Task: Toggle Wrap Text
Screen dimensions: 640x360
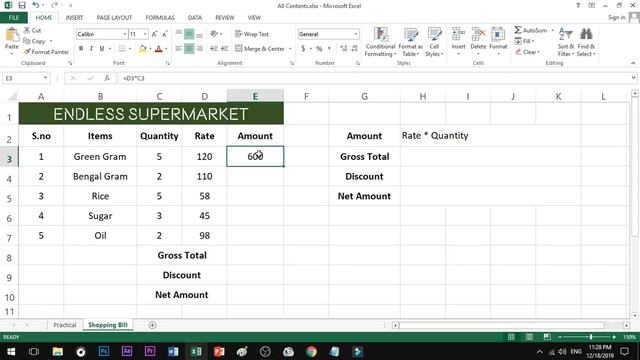Action: (x=252, y=34)
